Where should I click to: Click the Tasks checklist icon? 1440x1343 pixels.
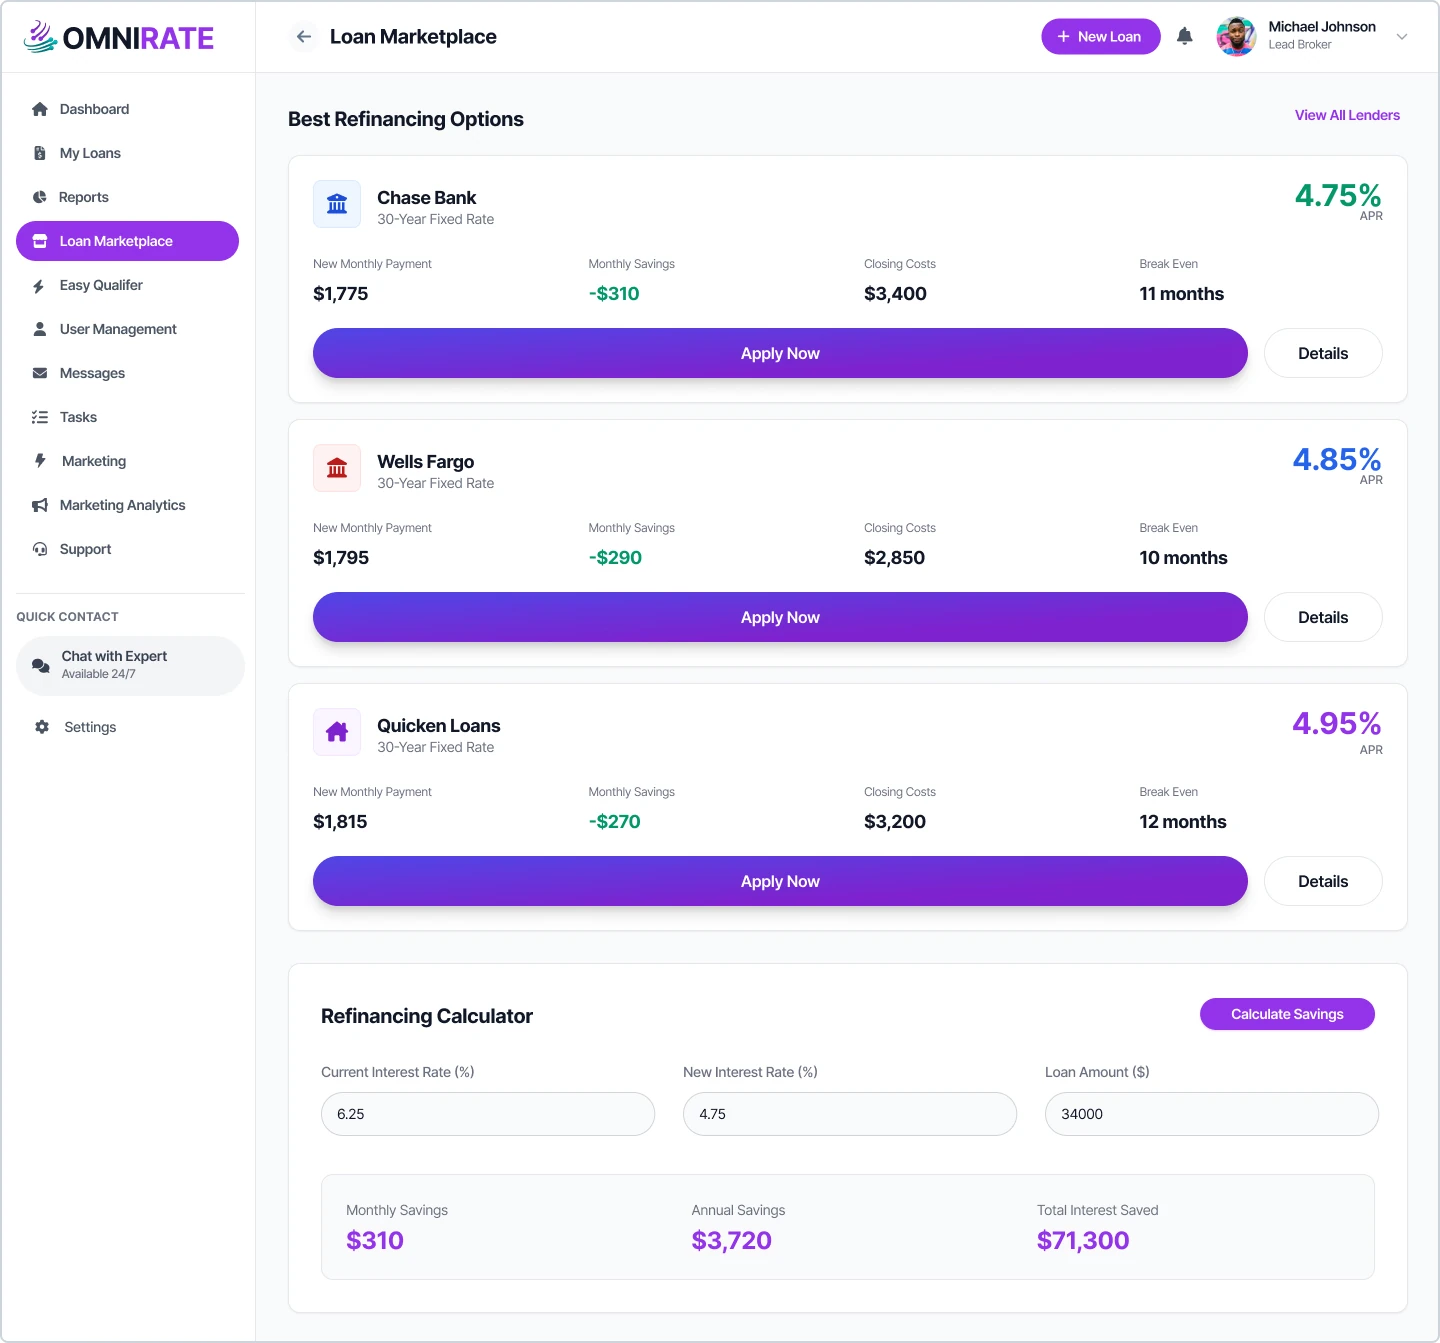pyautogui.click(x=40, y=417)
